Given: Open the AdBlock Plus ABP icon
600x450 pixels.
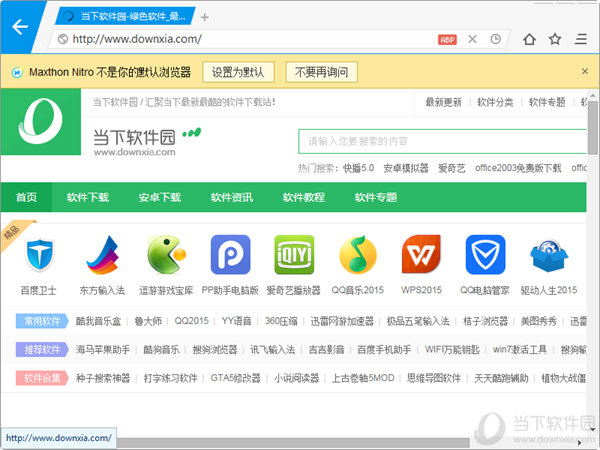Looking at the screenshot, I should (447, 39).
